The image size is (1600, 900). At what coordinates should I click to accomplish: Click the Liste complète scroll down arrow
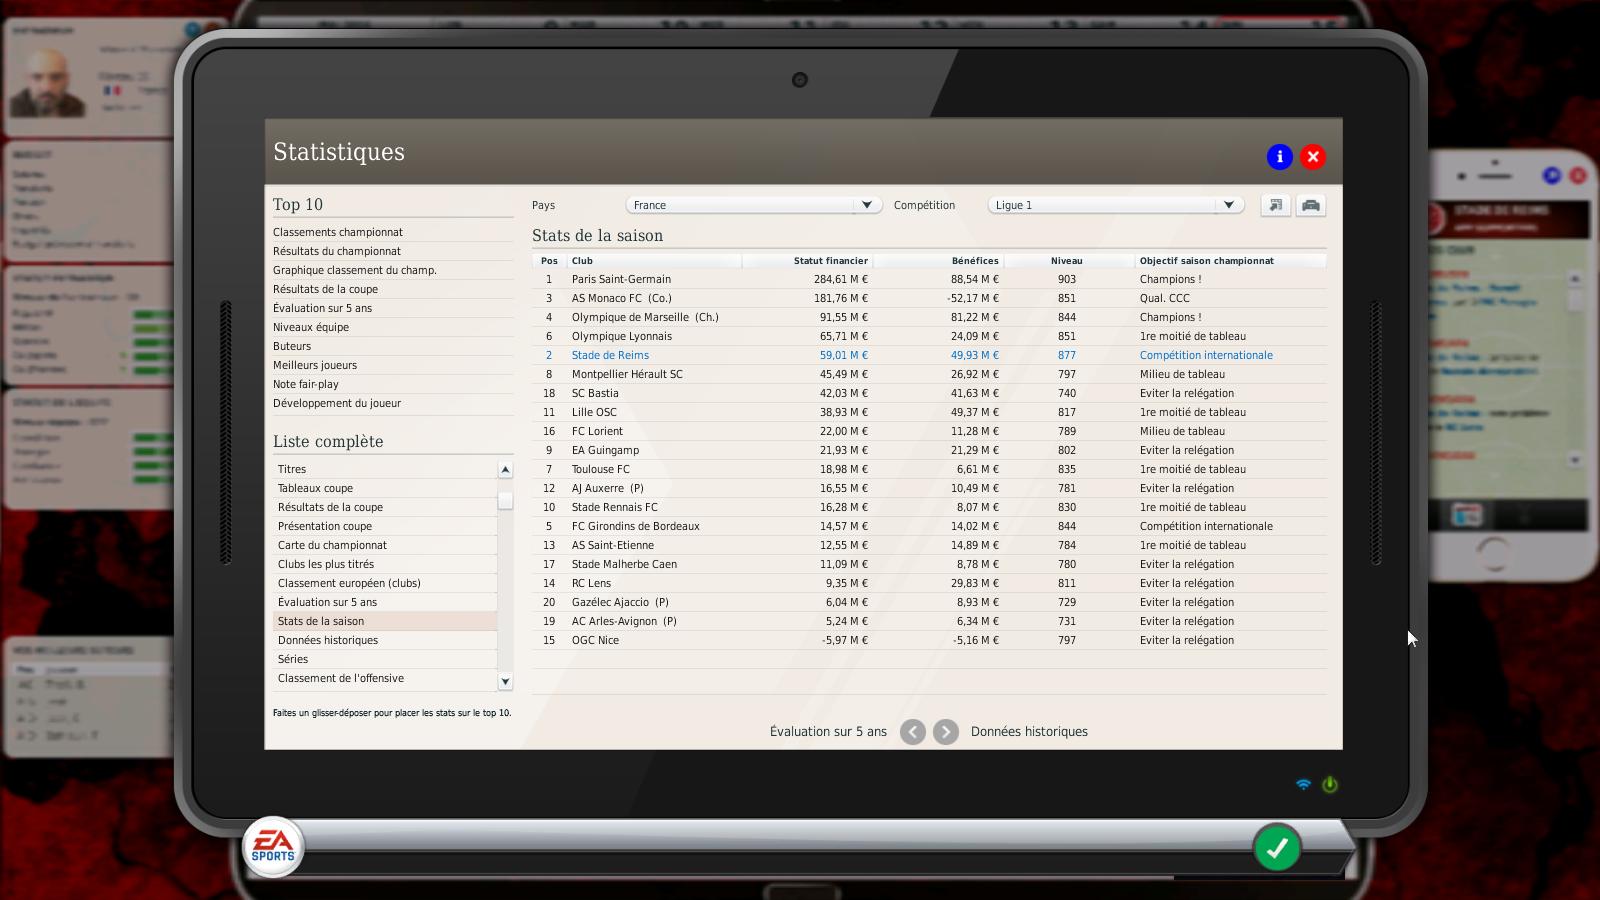tap(505, 682)
